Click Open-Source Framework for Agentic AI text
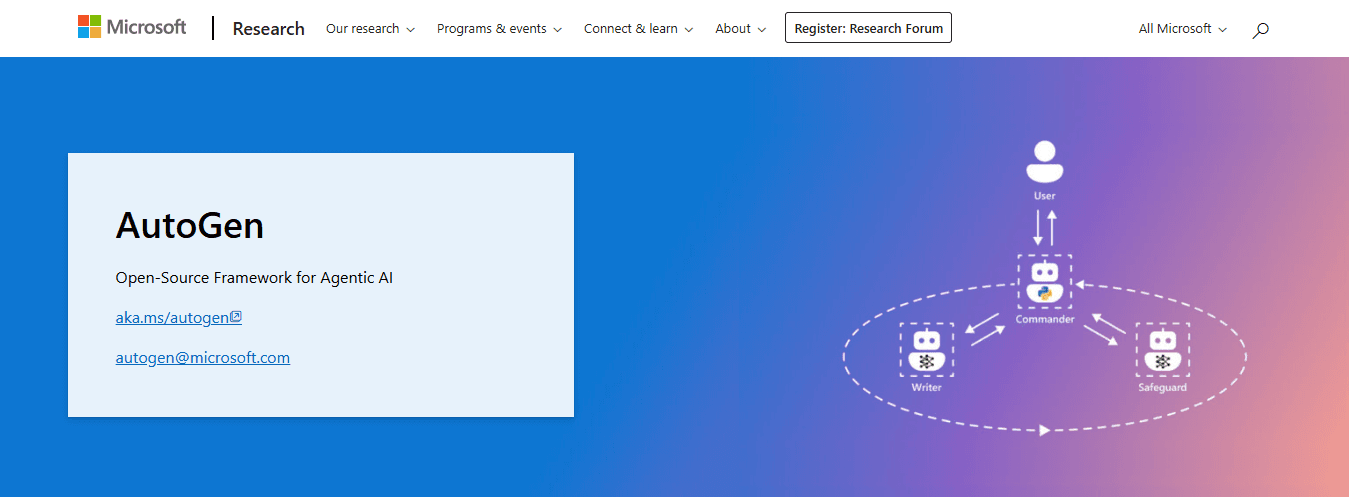The image size is (1349, 497). click(x=254, y=277)
